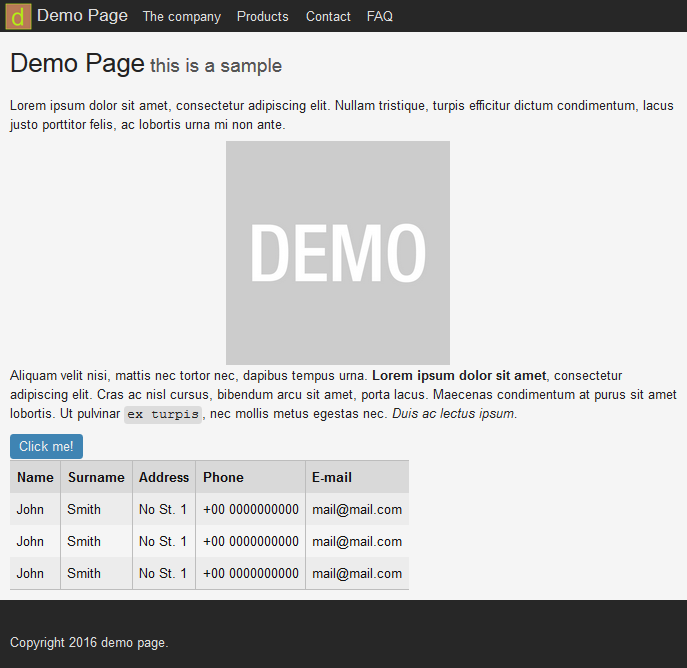Select mail@mail.com in the first row
This screenshot has height=668, width=687.
pyautogui.click(x=357, y=509)
